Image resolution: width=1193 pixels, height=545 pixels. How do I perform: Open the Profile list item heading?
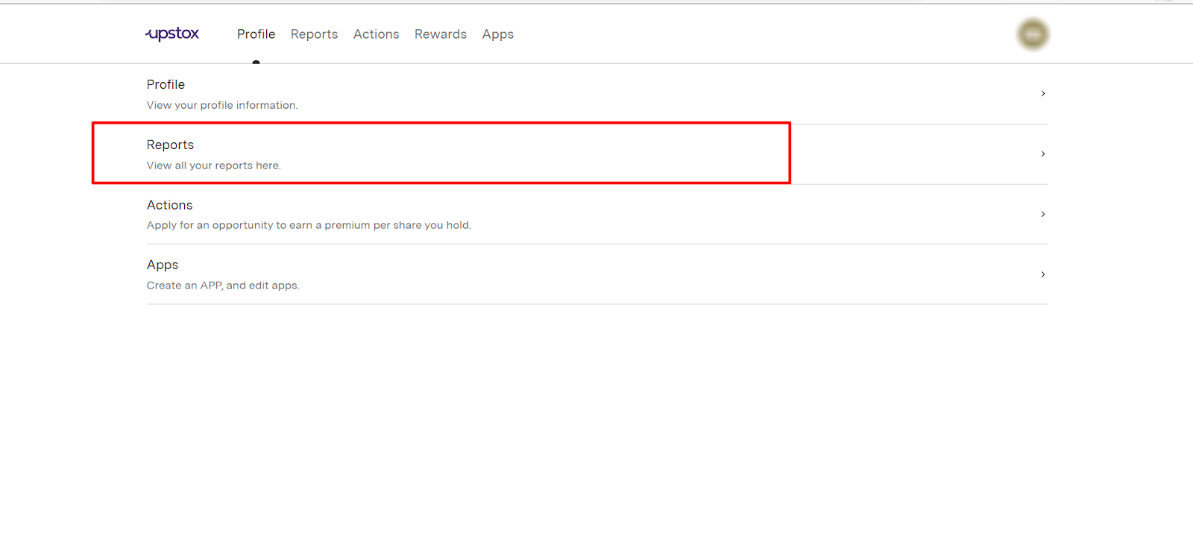166,85
